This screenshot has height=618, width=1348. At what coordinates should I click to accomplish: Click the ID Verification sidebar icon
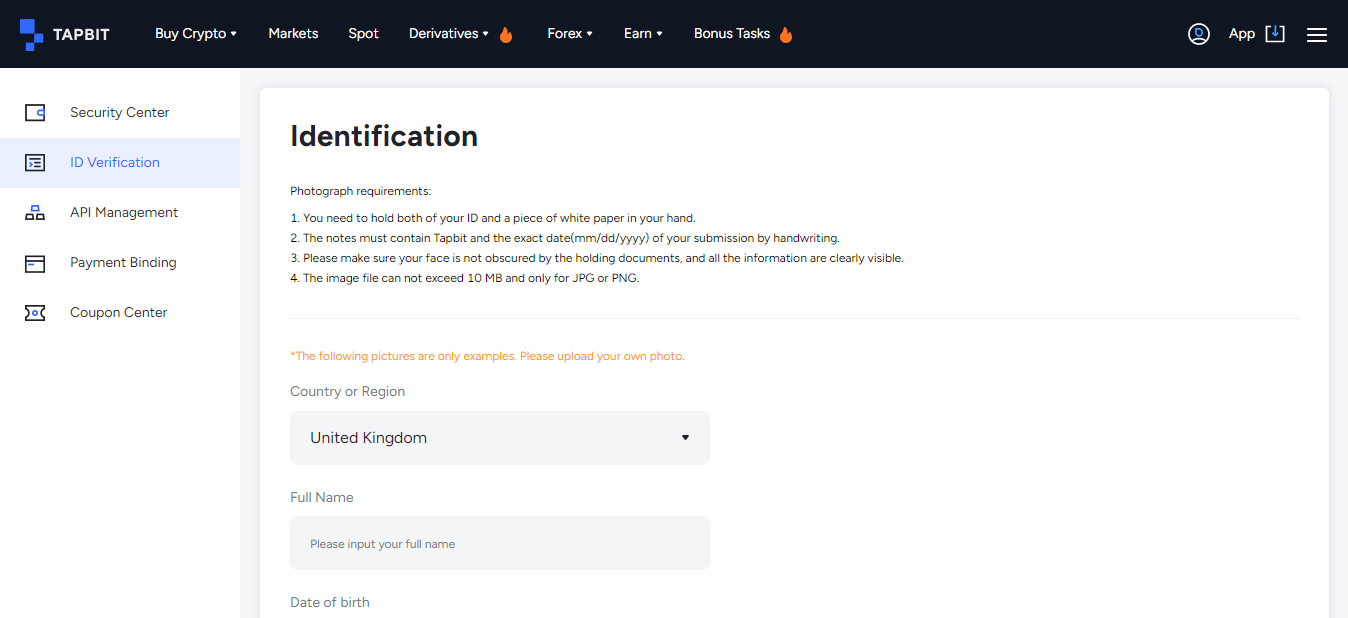tap(35, 163)
